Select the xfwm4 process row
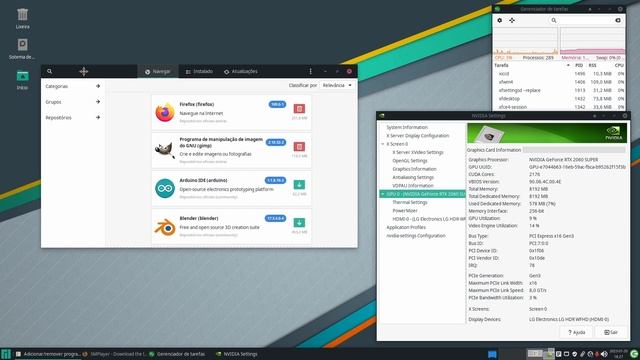 click(x=559, y=82)
